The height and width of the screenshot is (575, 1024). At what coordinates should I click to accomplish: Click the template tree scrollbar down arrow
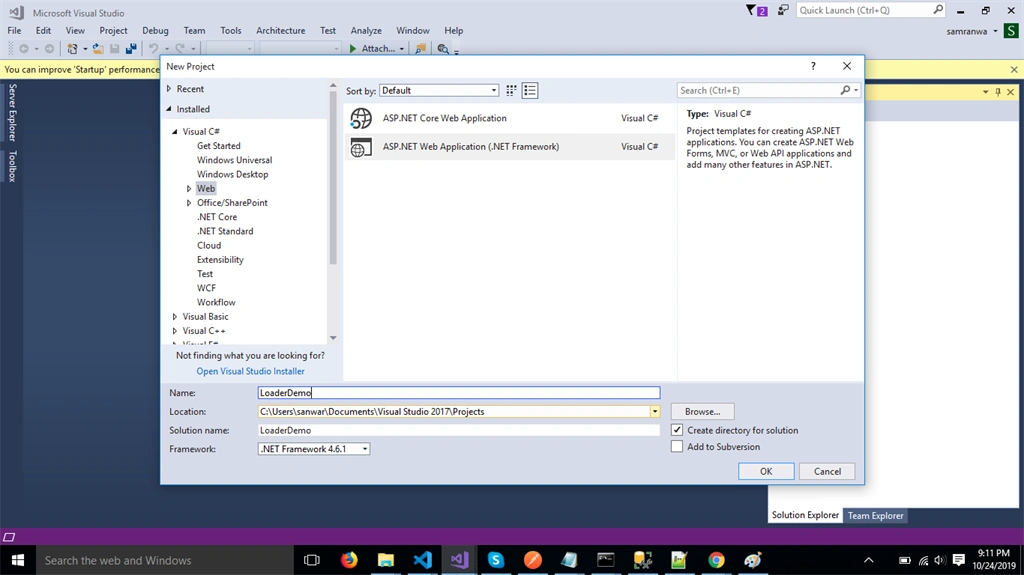333,338
